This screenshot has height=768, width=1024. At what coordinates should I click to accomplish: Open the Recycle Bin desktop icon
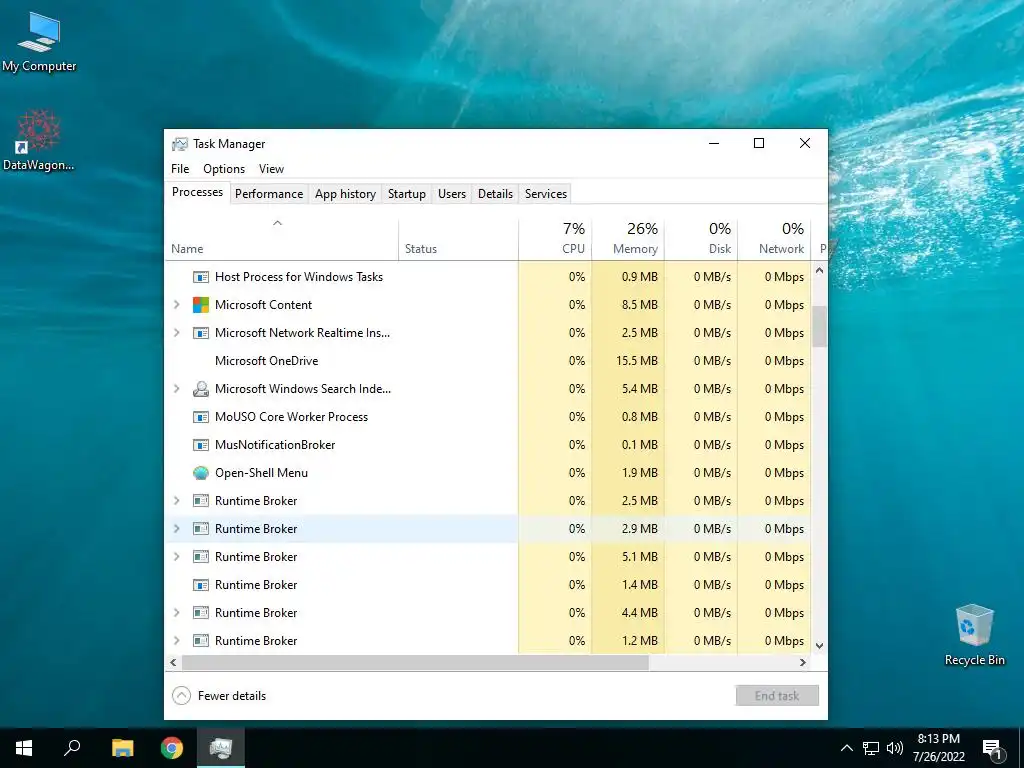pos(974,635)
